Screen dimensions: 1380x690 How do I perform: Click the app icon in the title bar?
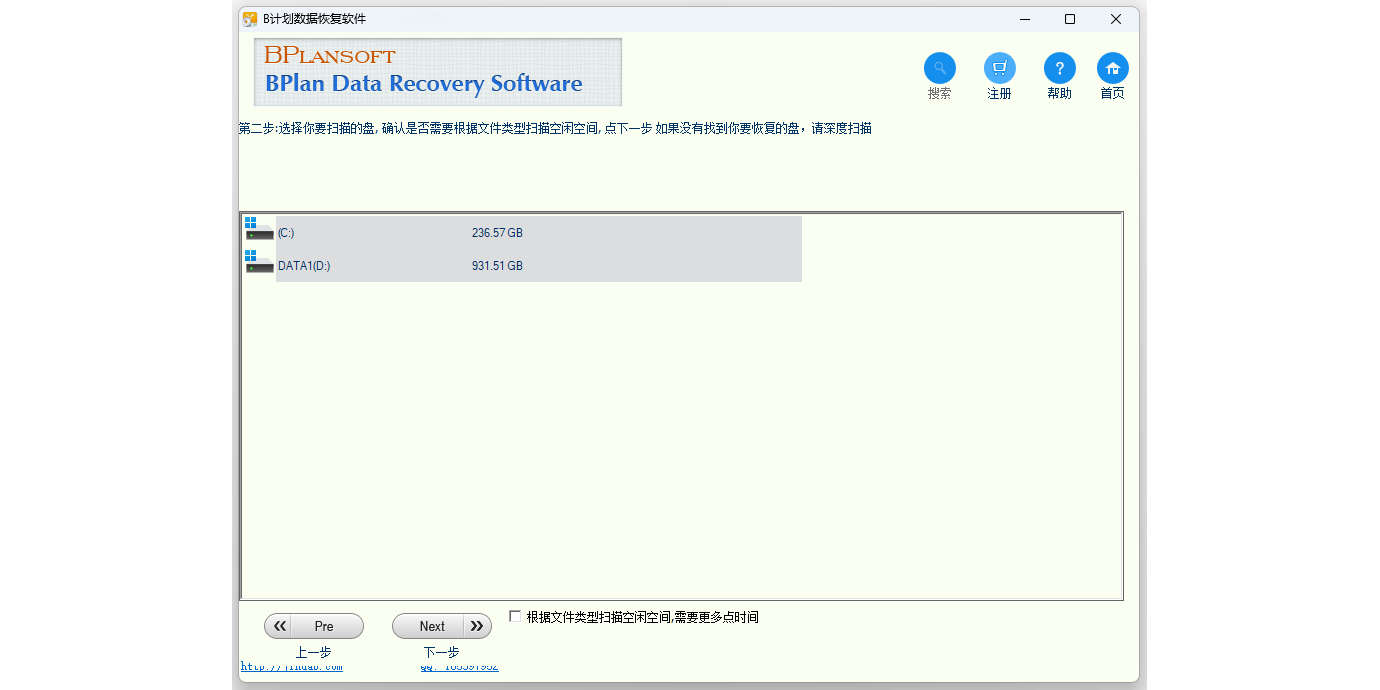click(x=250, y=19)
